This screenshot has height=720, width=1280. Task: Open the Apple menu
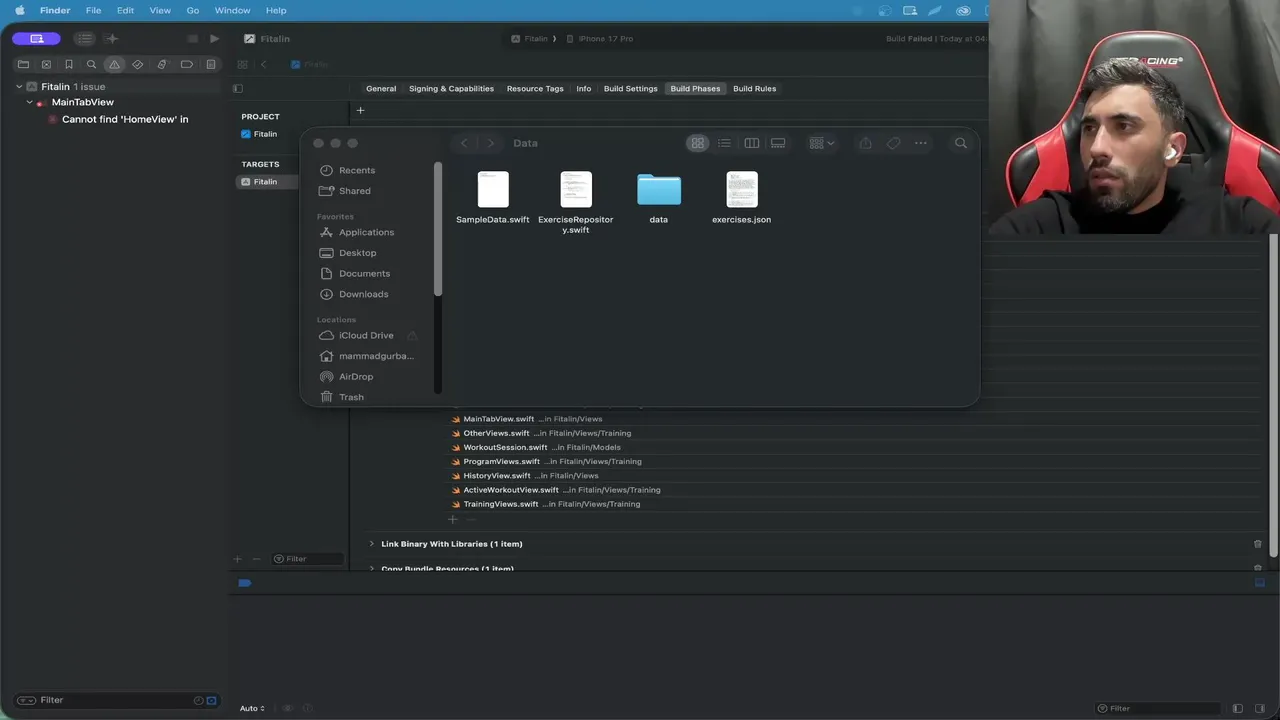click(19, 10)
